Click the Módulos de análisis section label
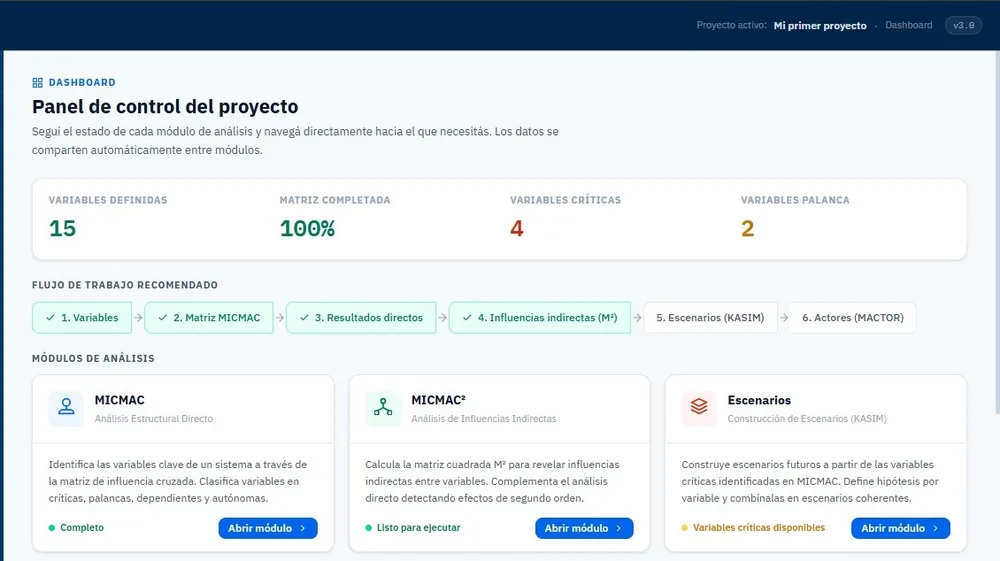 [93, 358]
